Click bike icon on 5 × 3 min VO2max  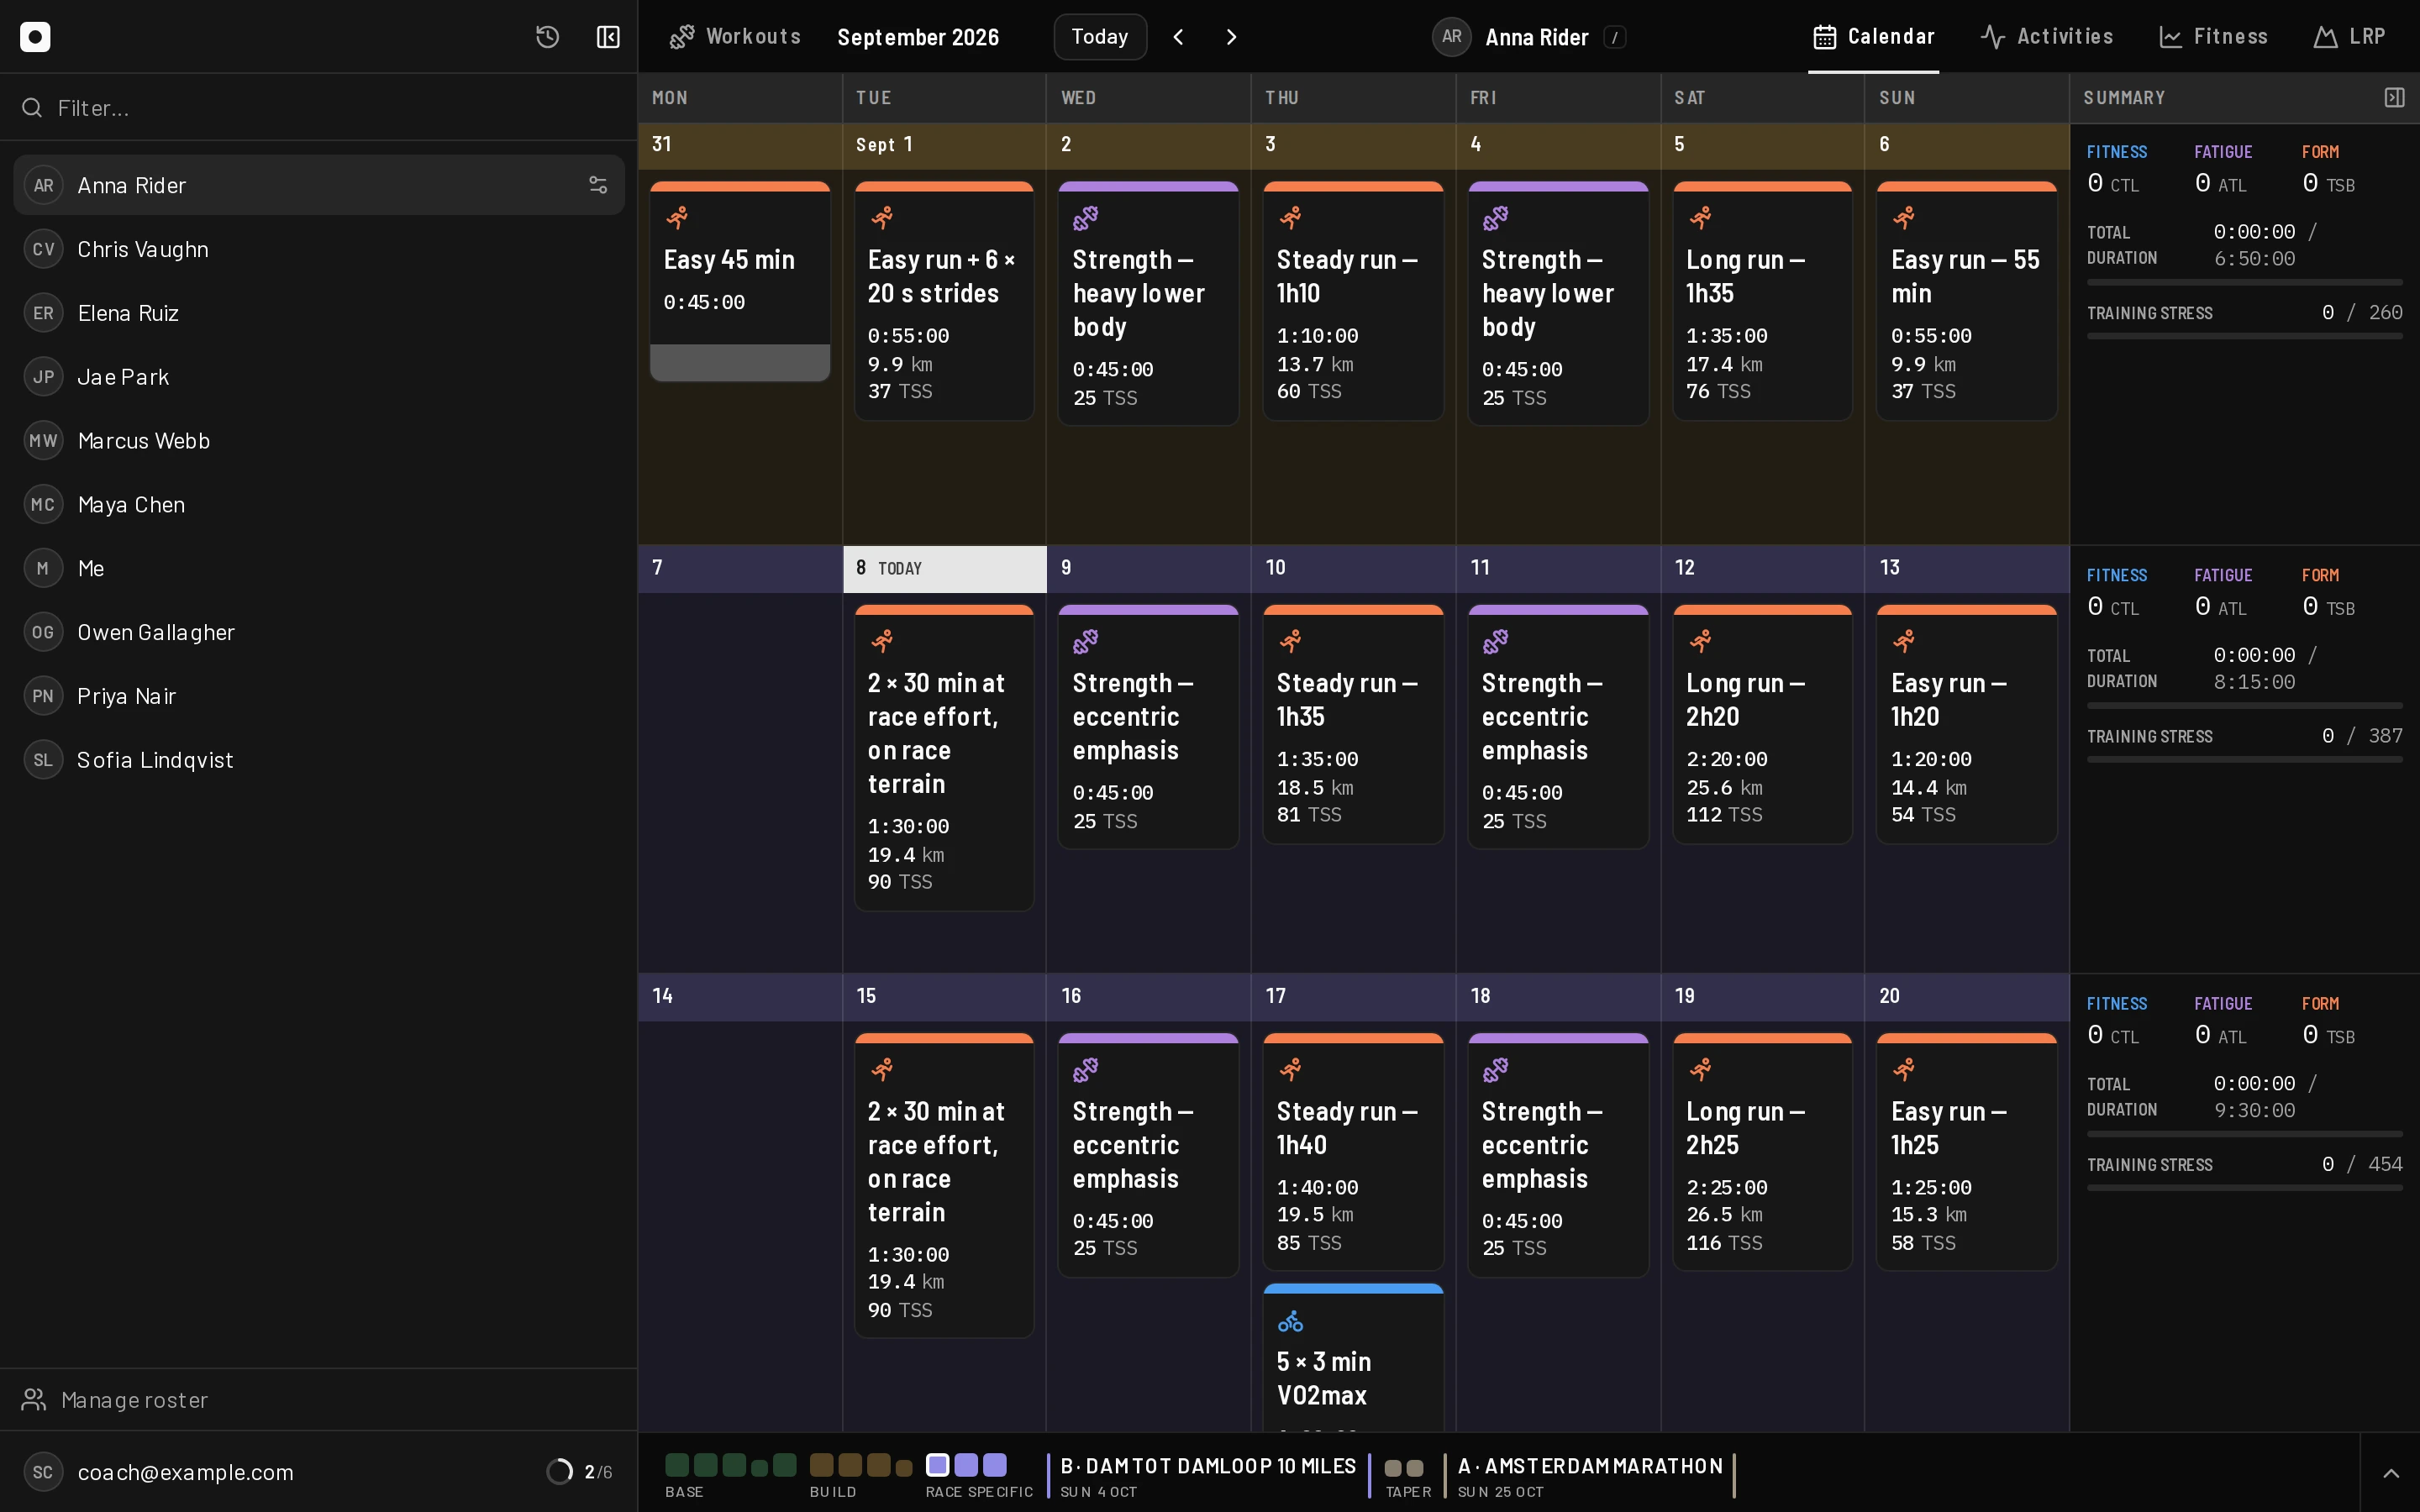tap(1290, 1321)
